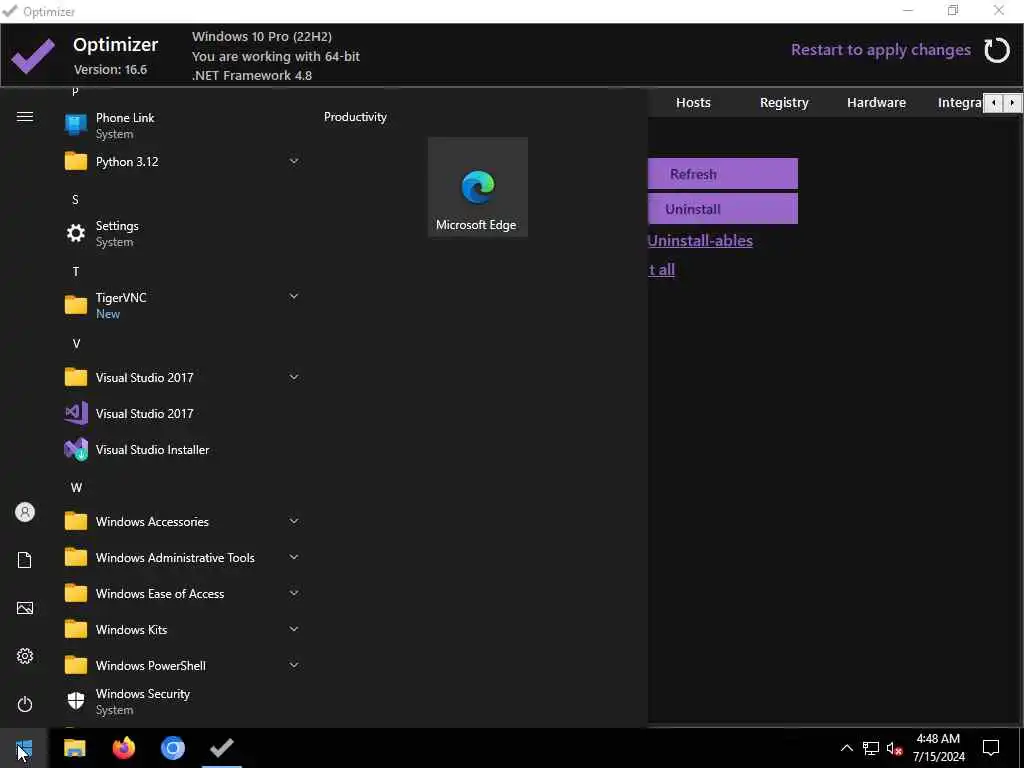
Task: Click the Optimizer purple checkmark logo
Action: coord(33,57)
